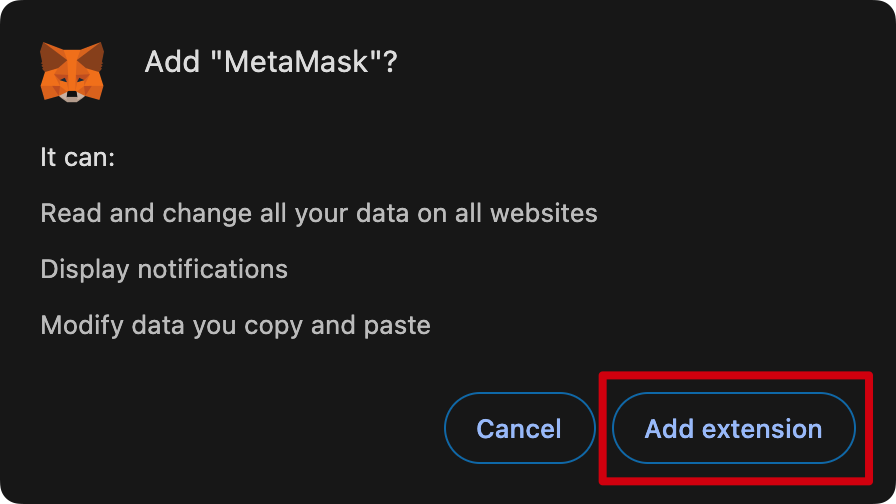
Task: Tap the orange fox extension icon
Action: click(x=71, y=70)
